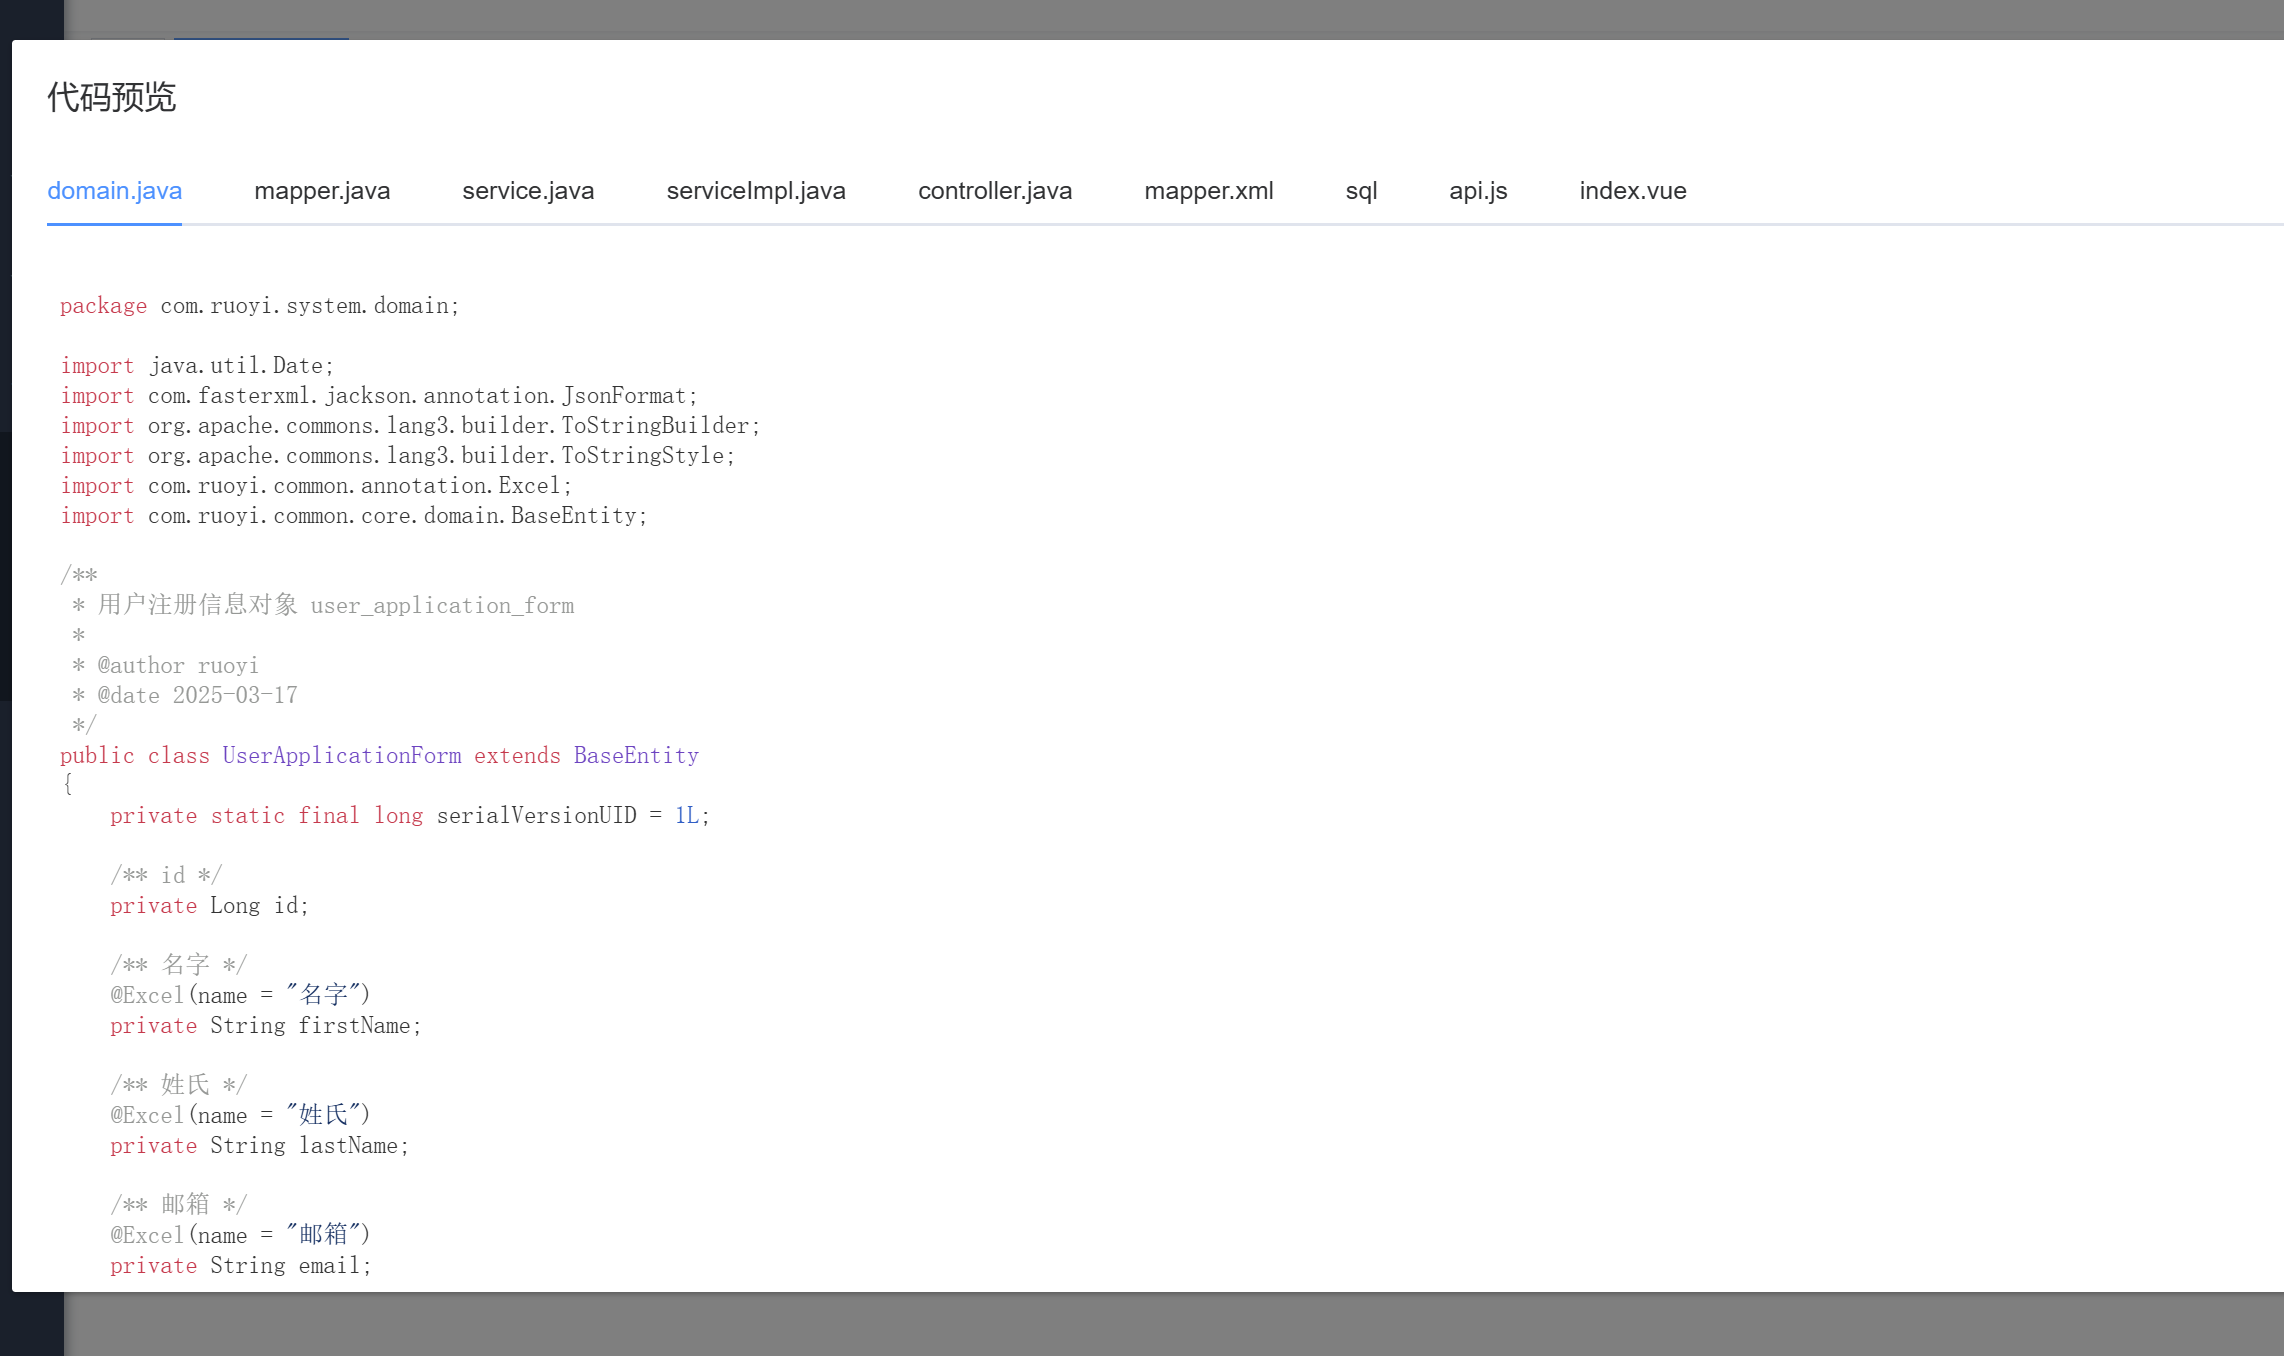Open the sql tab
Viewport: 2284px width, 1356px height.
[1361, 191]
